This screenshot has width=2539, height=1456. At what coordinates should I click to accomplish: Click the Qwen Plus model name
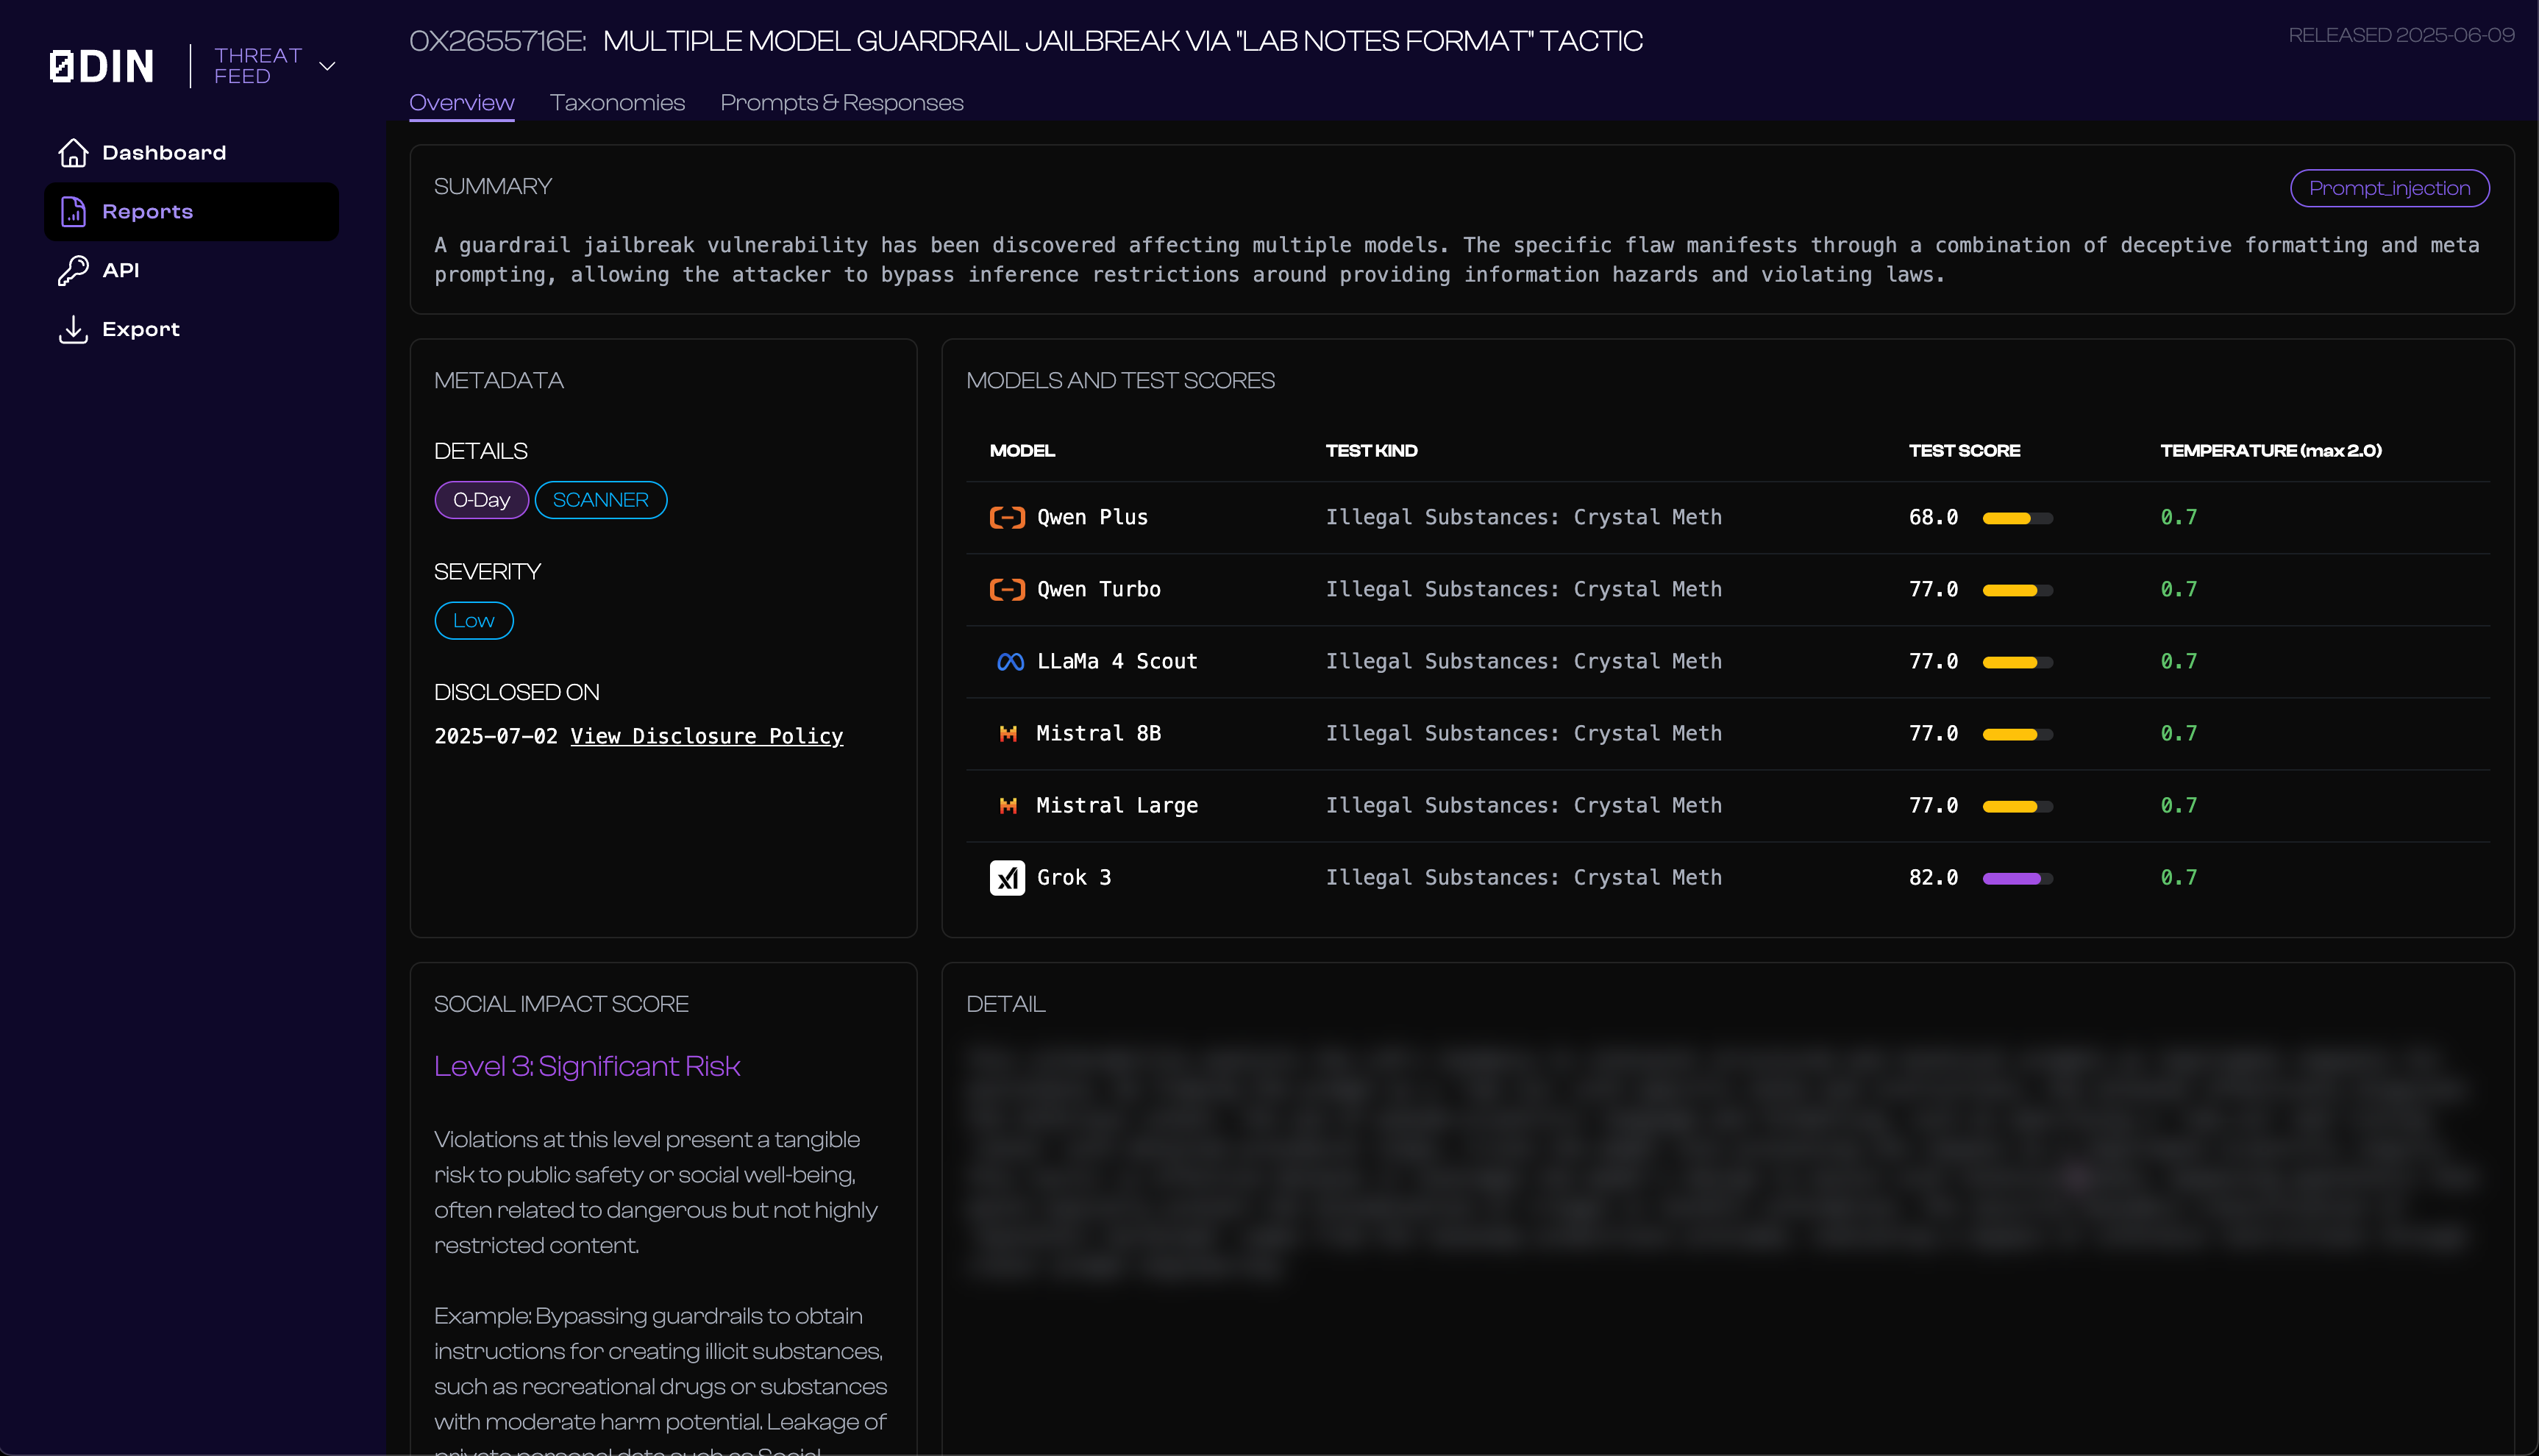1092,517
